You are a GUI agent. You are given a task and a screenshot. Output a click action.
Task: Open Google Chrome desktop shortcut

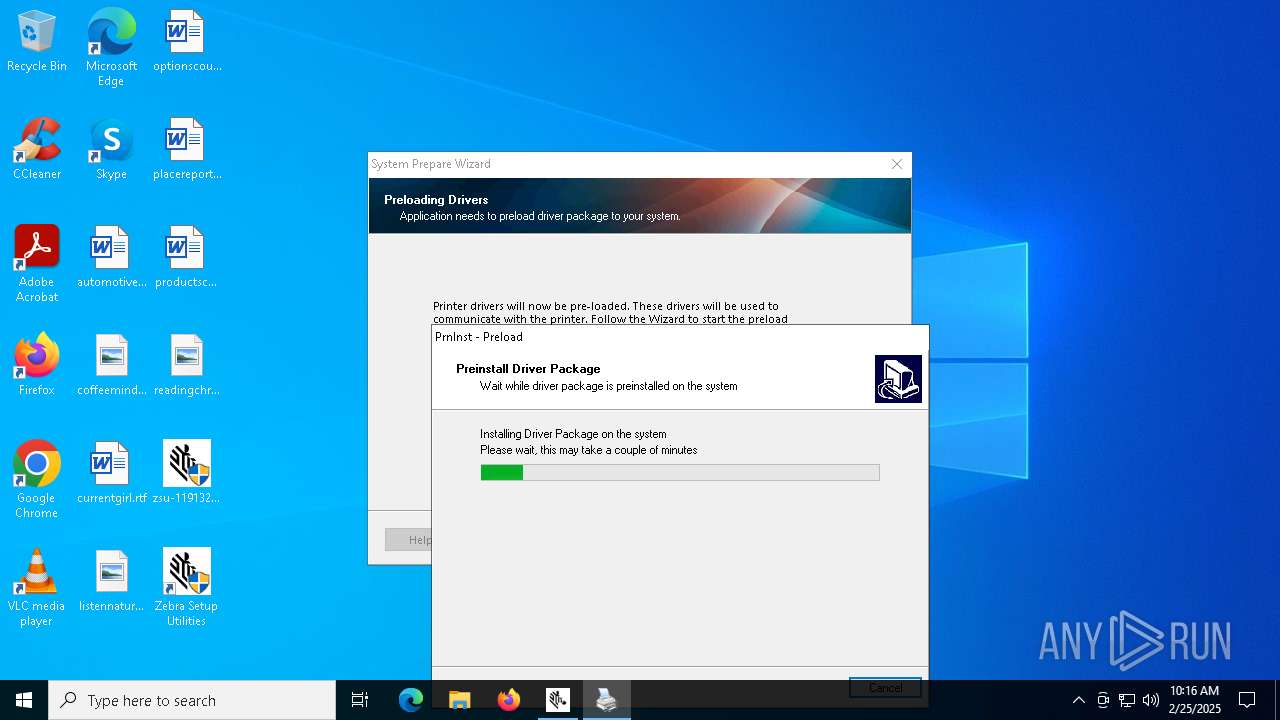(x=37, y=480)
